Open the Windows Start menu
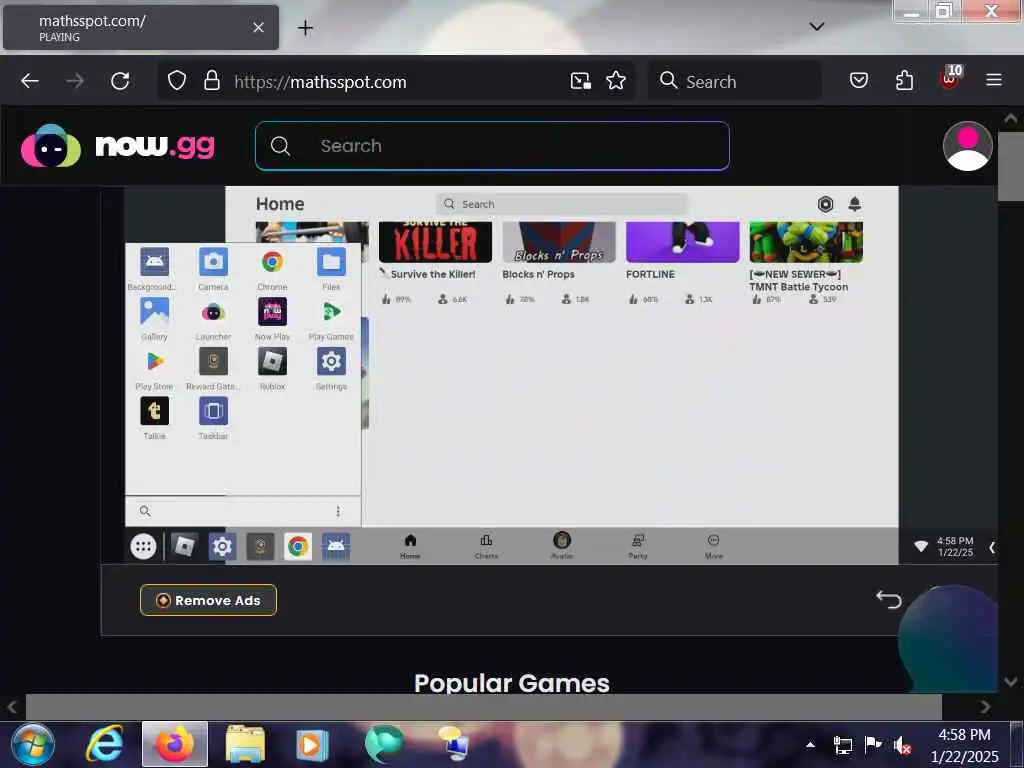 (33, 745)
